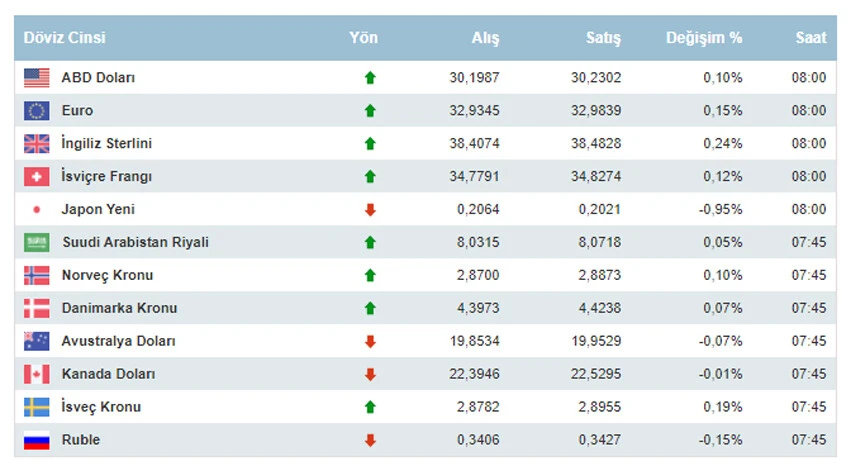Click the United Kingdom flag icon
This screenshot has height=469, width=850.
[x=37, y=144]
